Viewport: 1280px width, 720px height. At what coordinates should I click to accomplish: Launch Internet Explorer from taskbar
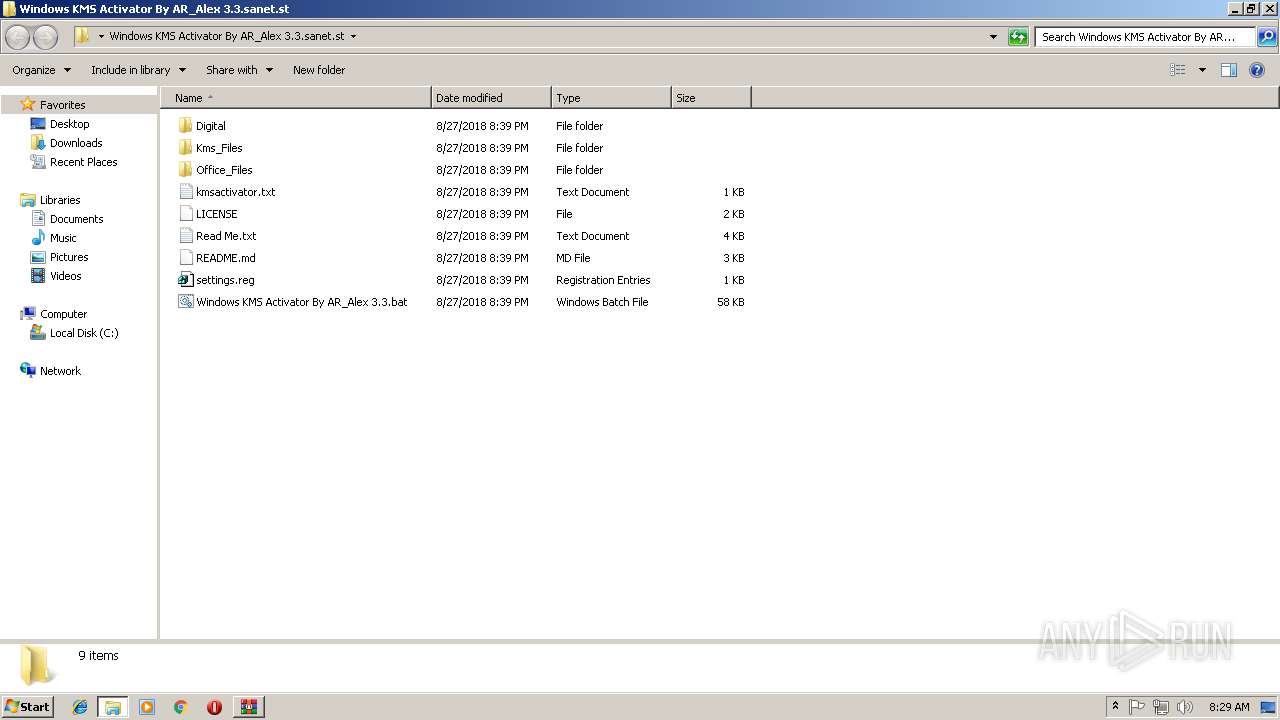point(80,707)
